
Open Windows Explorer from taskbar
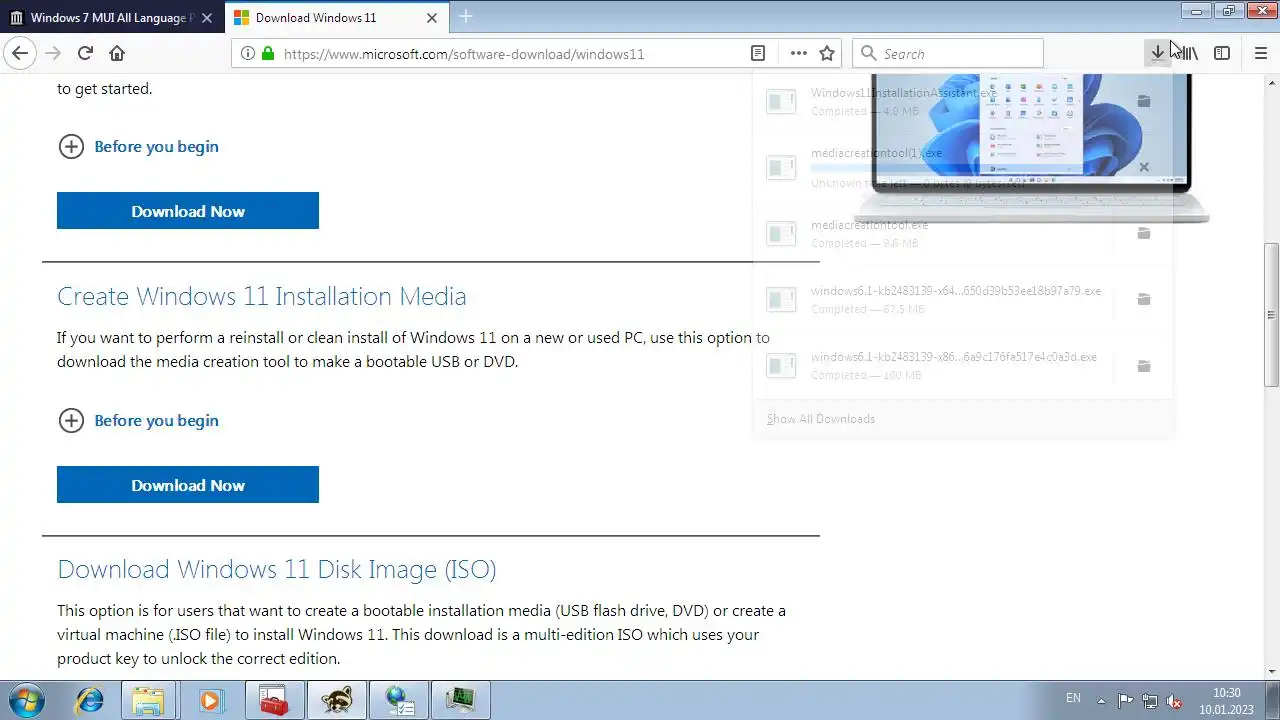click(x=148, y=700)
